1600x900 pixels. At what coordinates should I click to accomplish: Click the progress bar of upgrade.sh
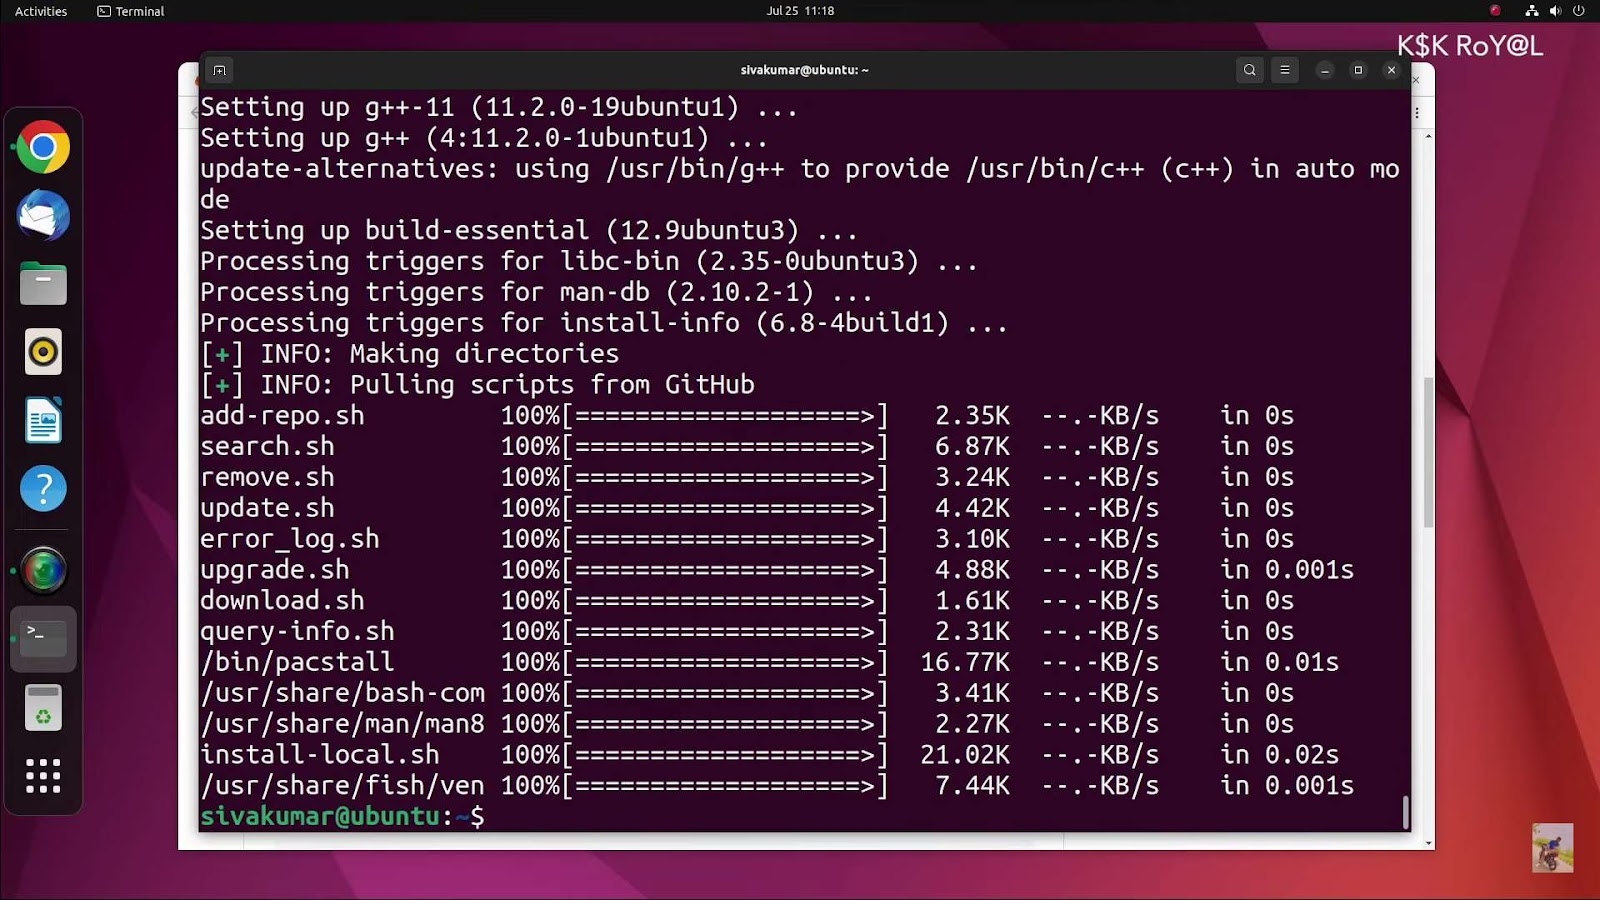click(x=725, y=570)
